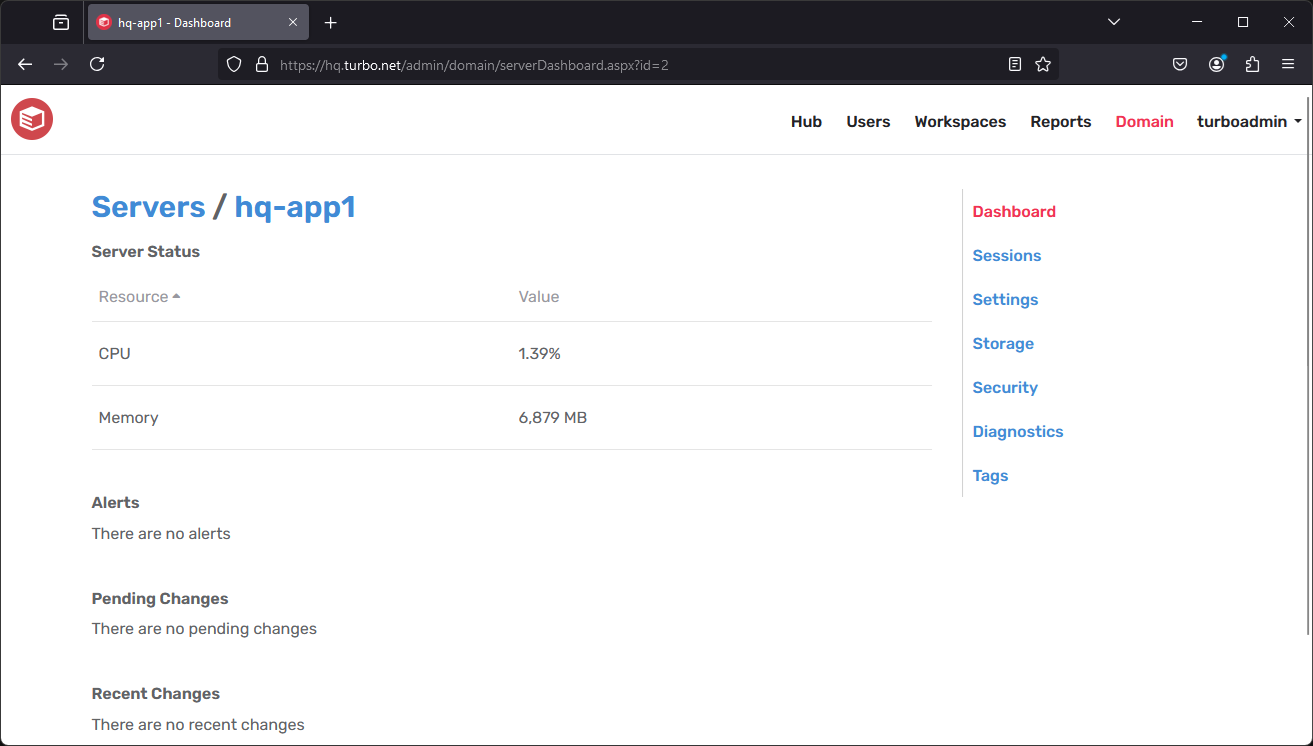Viewport: 1313px width, 746px height.
Task: Open the Reports section
Action: pyautogui.click(x=1060, y=121)
